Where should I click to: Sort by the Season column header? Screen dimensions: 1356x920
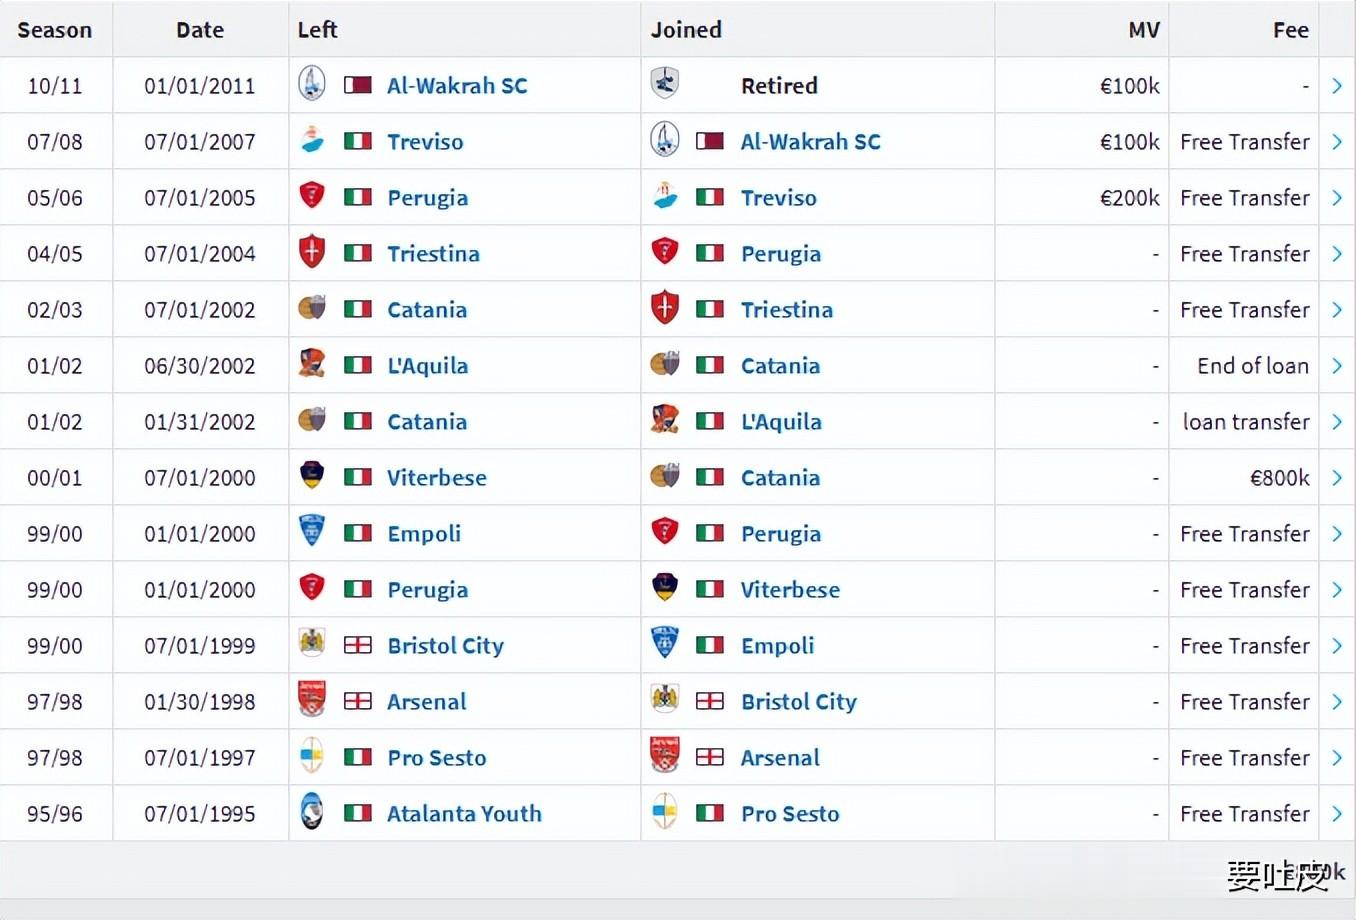tap(55, 30)
